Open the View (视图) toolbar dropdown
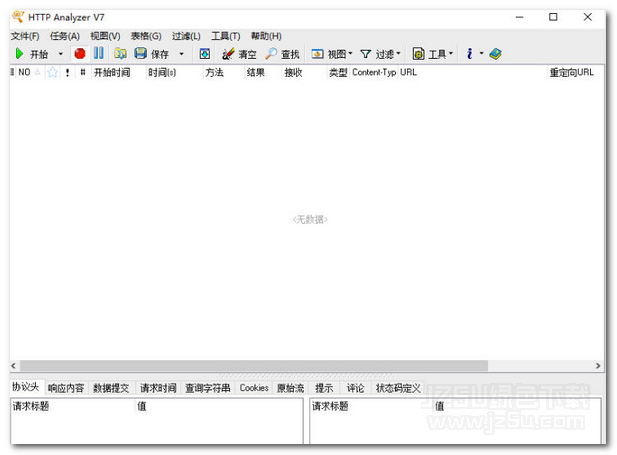This screenshot has height=455, width=617. pyautogui.click(x=332, y=54)
